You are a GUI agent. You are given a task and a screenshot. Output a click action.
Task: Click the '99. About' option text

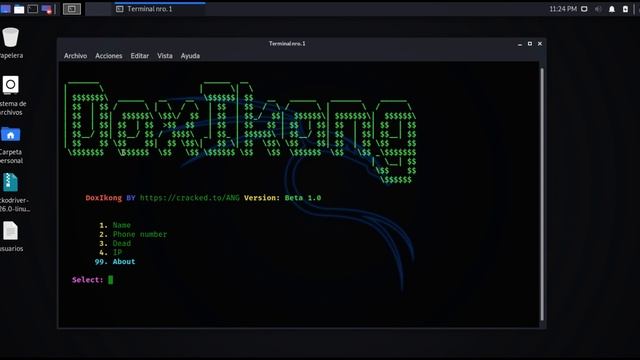point(115,262)
